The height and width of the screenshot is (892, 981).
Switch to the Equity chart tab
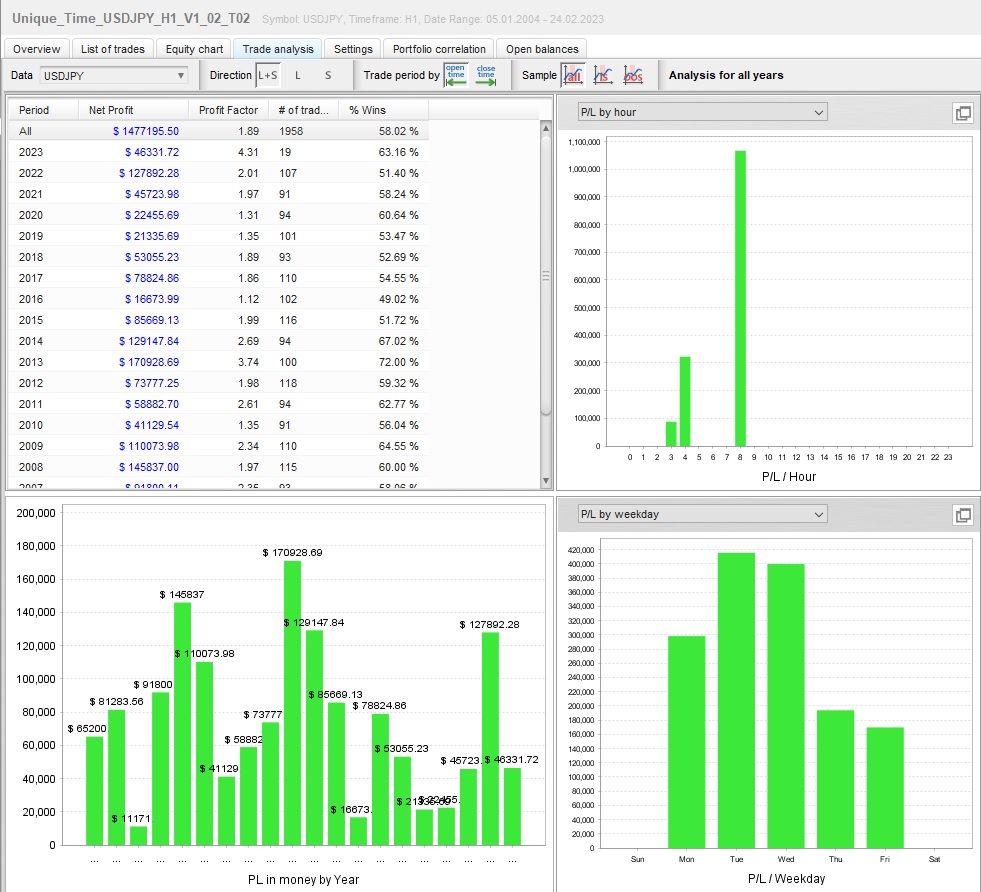pyautogui.click(x=194, y=49)
